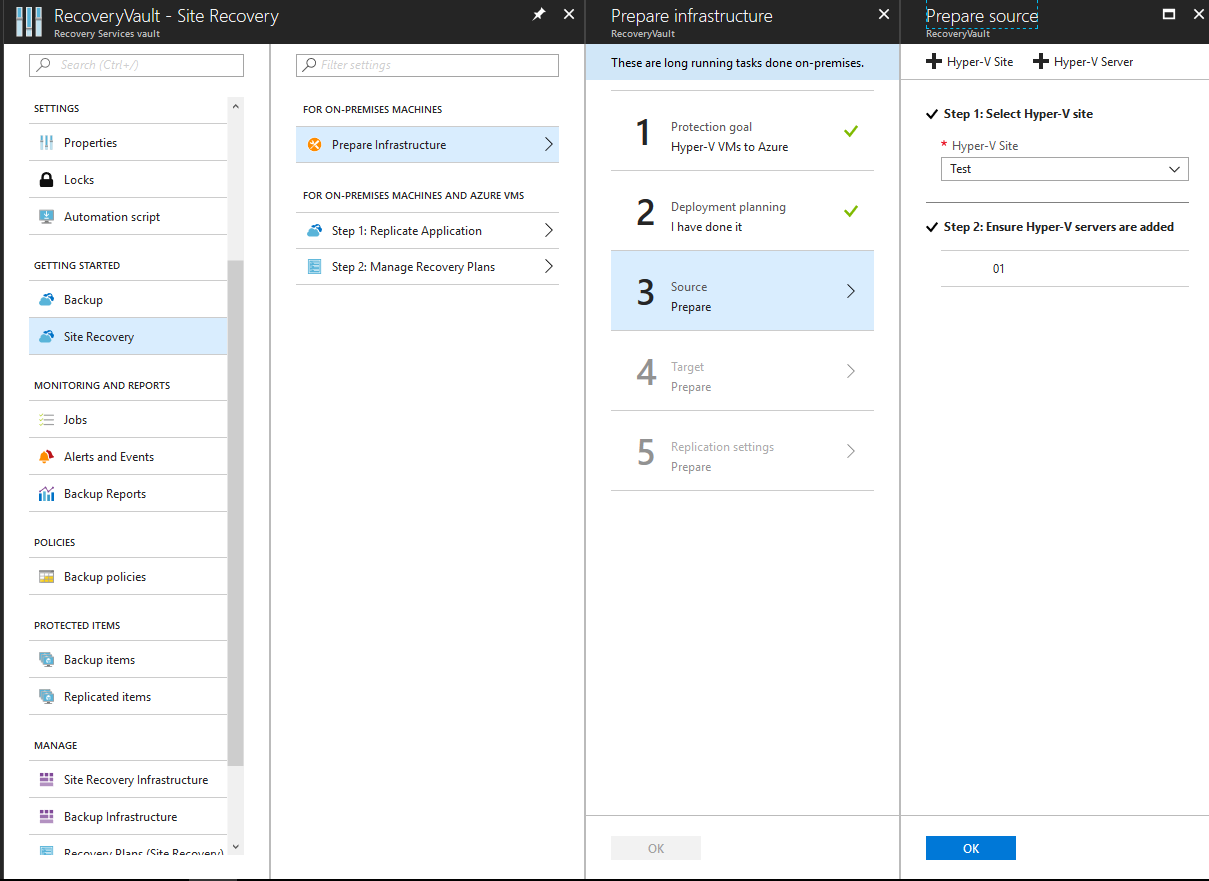Image resolution: width=1209 pixels, height=881 pixels.
Task: Click the Filter settings magnifier icon
Action: coord(309,65)
